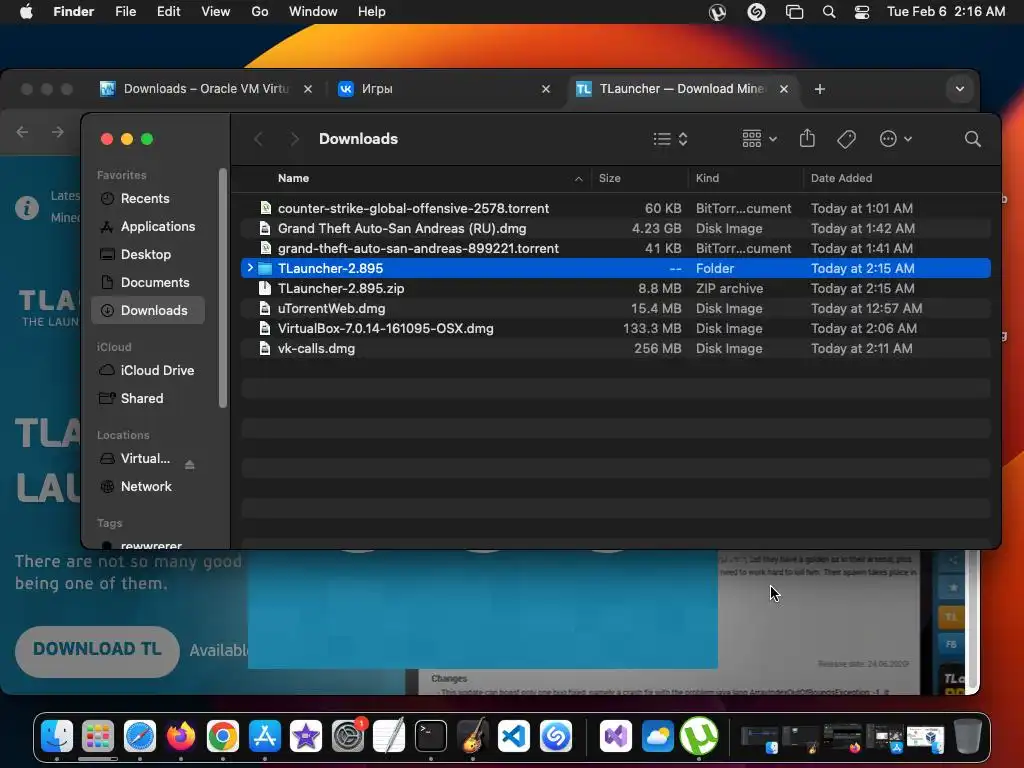Open Visual Studio Code in Dock

tap(514, 736)
